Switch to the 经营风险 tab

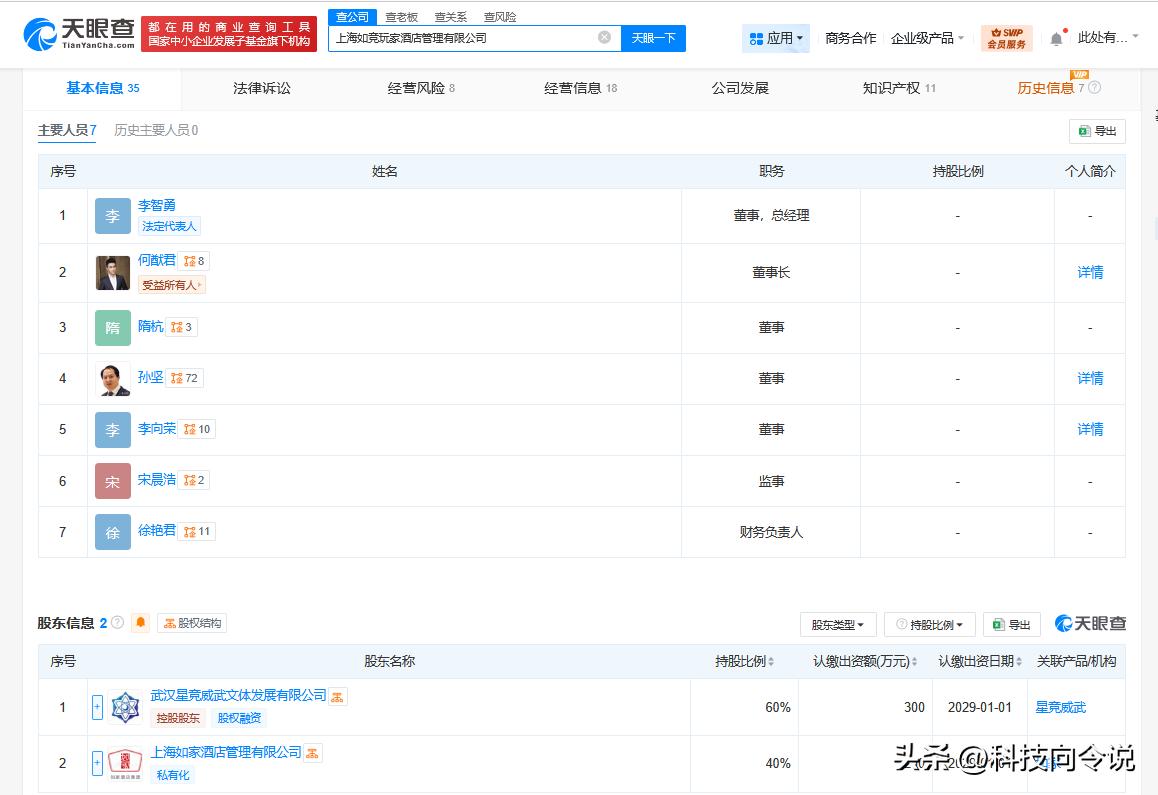pyautogui.click(x=421, y=89)
